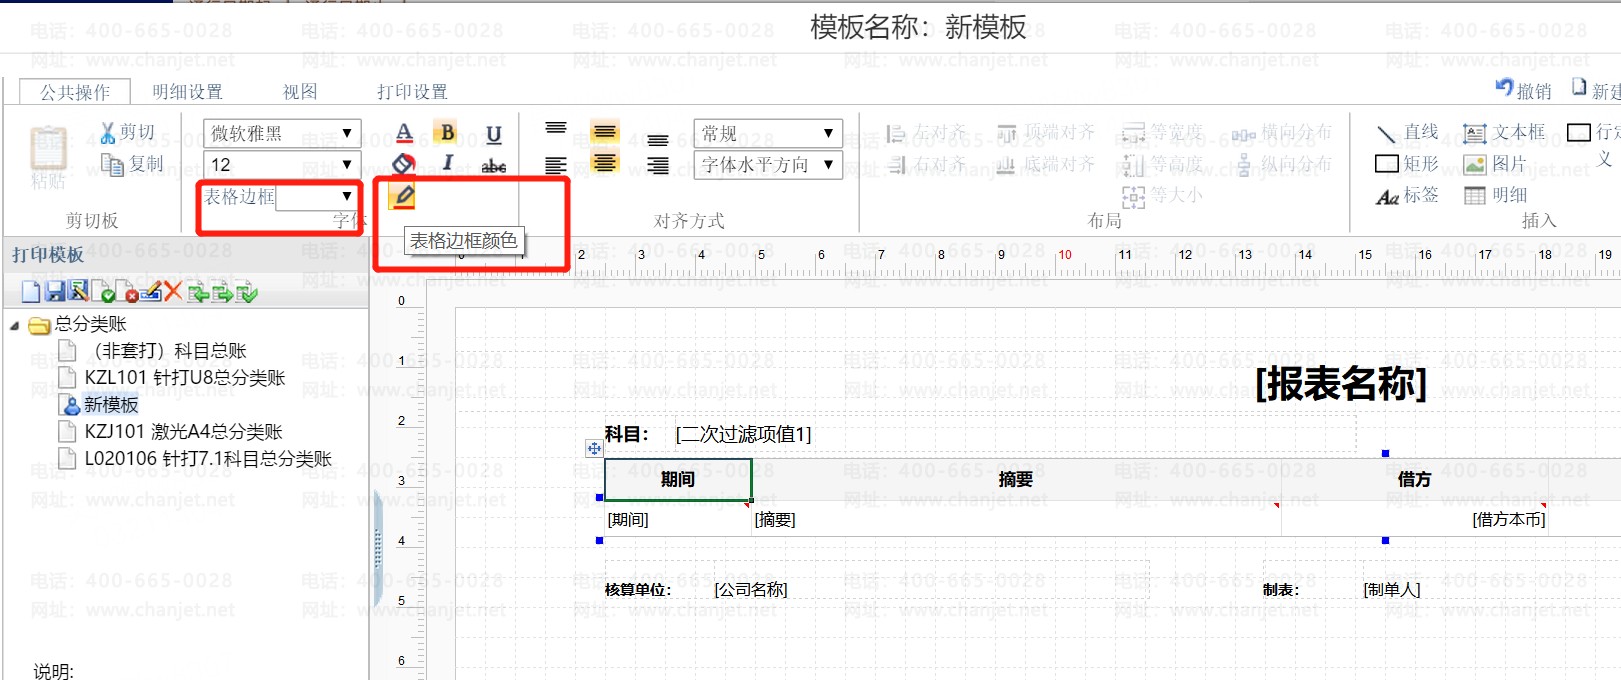This screenshot has height=680, width=1621.
Task: Click the new blank template icon in 打印模板 toolbar
Action: coord(31,292)
